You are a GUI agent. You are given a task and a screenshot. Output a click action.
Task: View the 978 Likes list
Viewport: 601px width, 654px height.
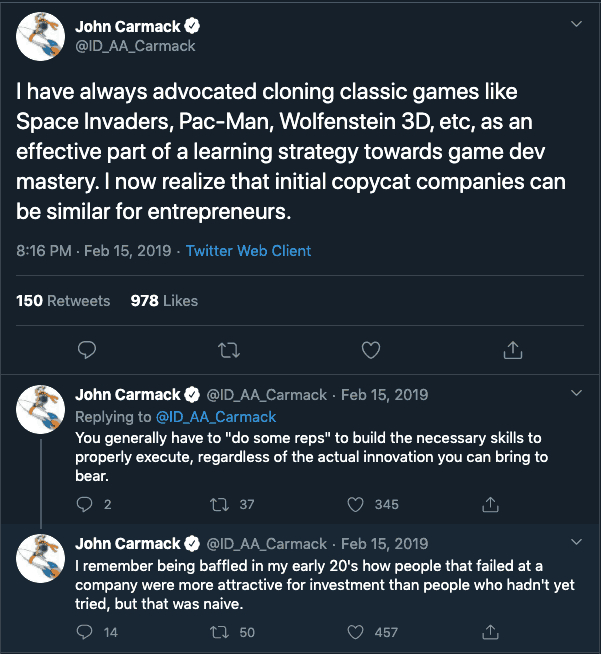pyautogui.click(x=164, y=301)
